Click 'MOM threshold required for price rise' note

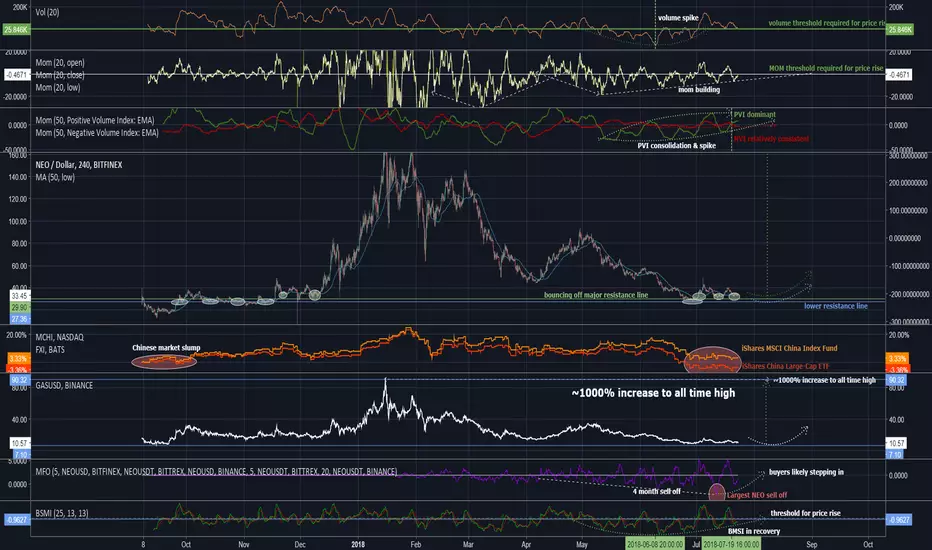pyautogui.click(x=826, y=68)
